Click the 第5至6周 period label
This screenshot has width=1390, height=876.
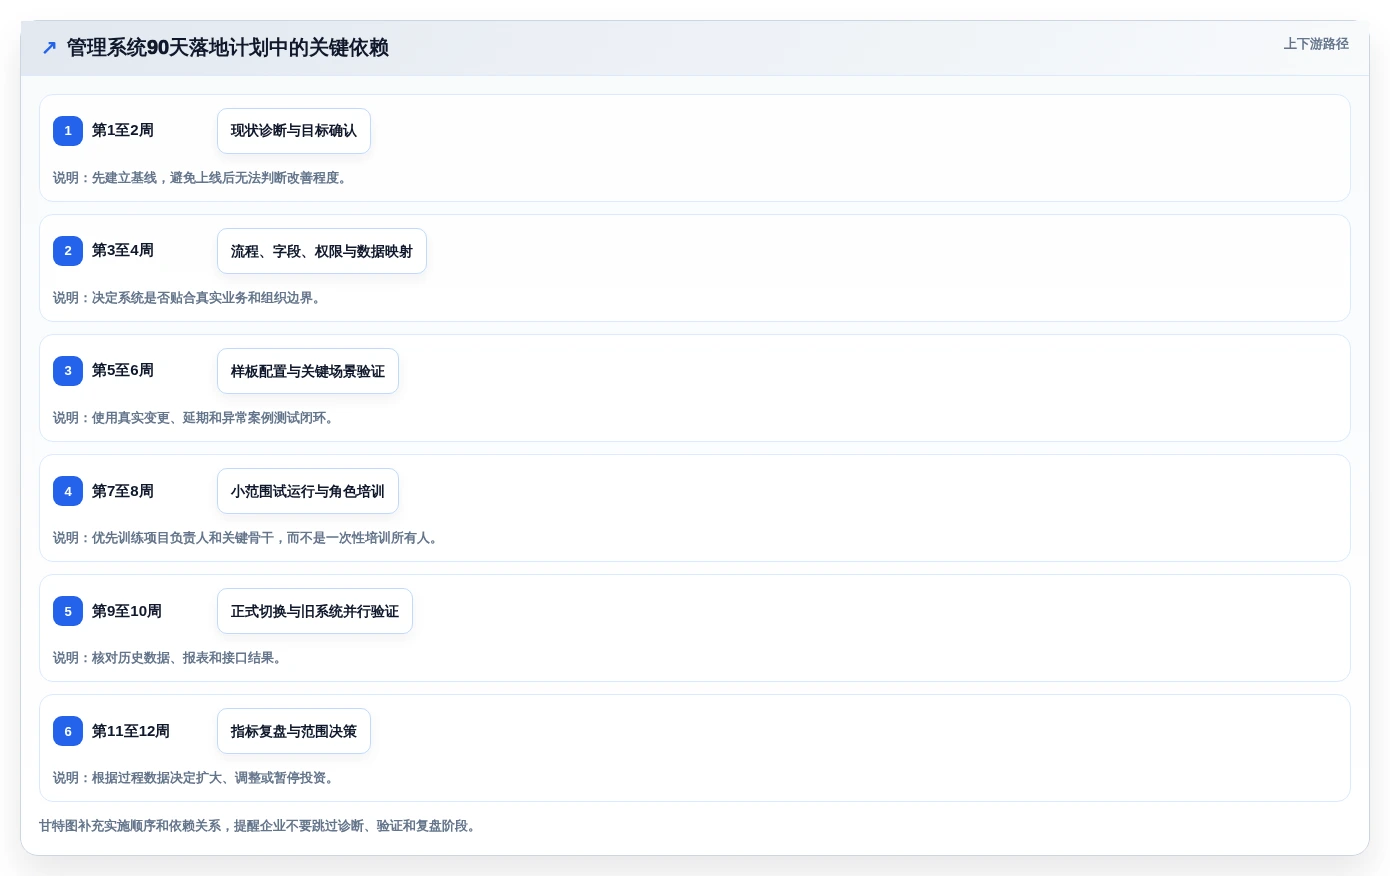[123, 371]
